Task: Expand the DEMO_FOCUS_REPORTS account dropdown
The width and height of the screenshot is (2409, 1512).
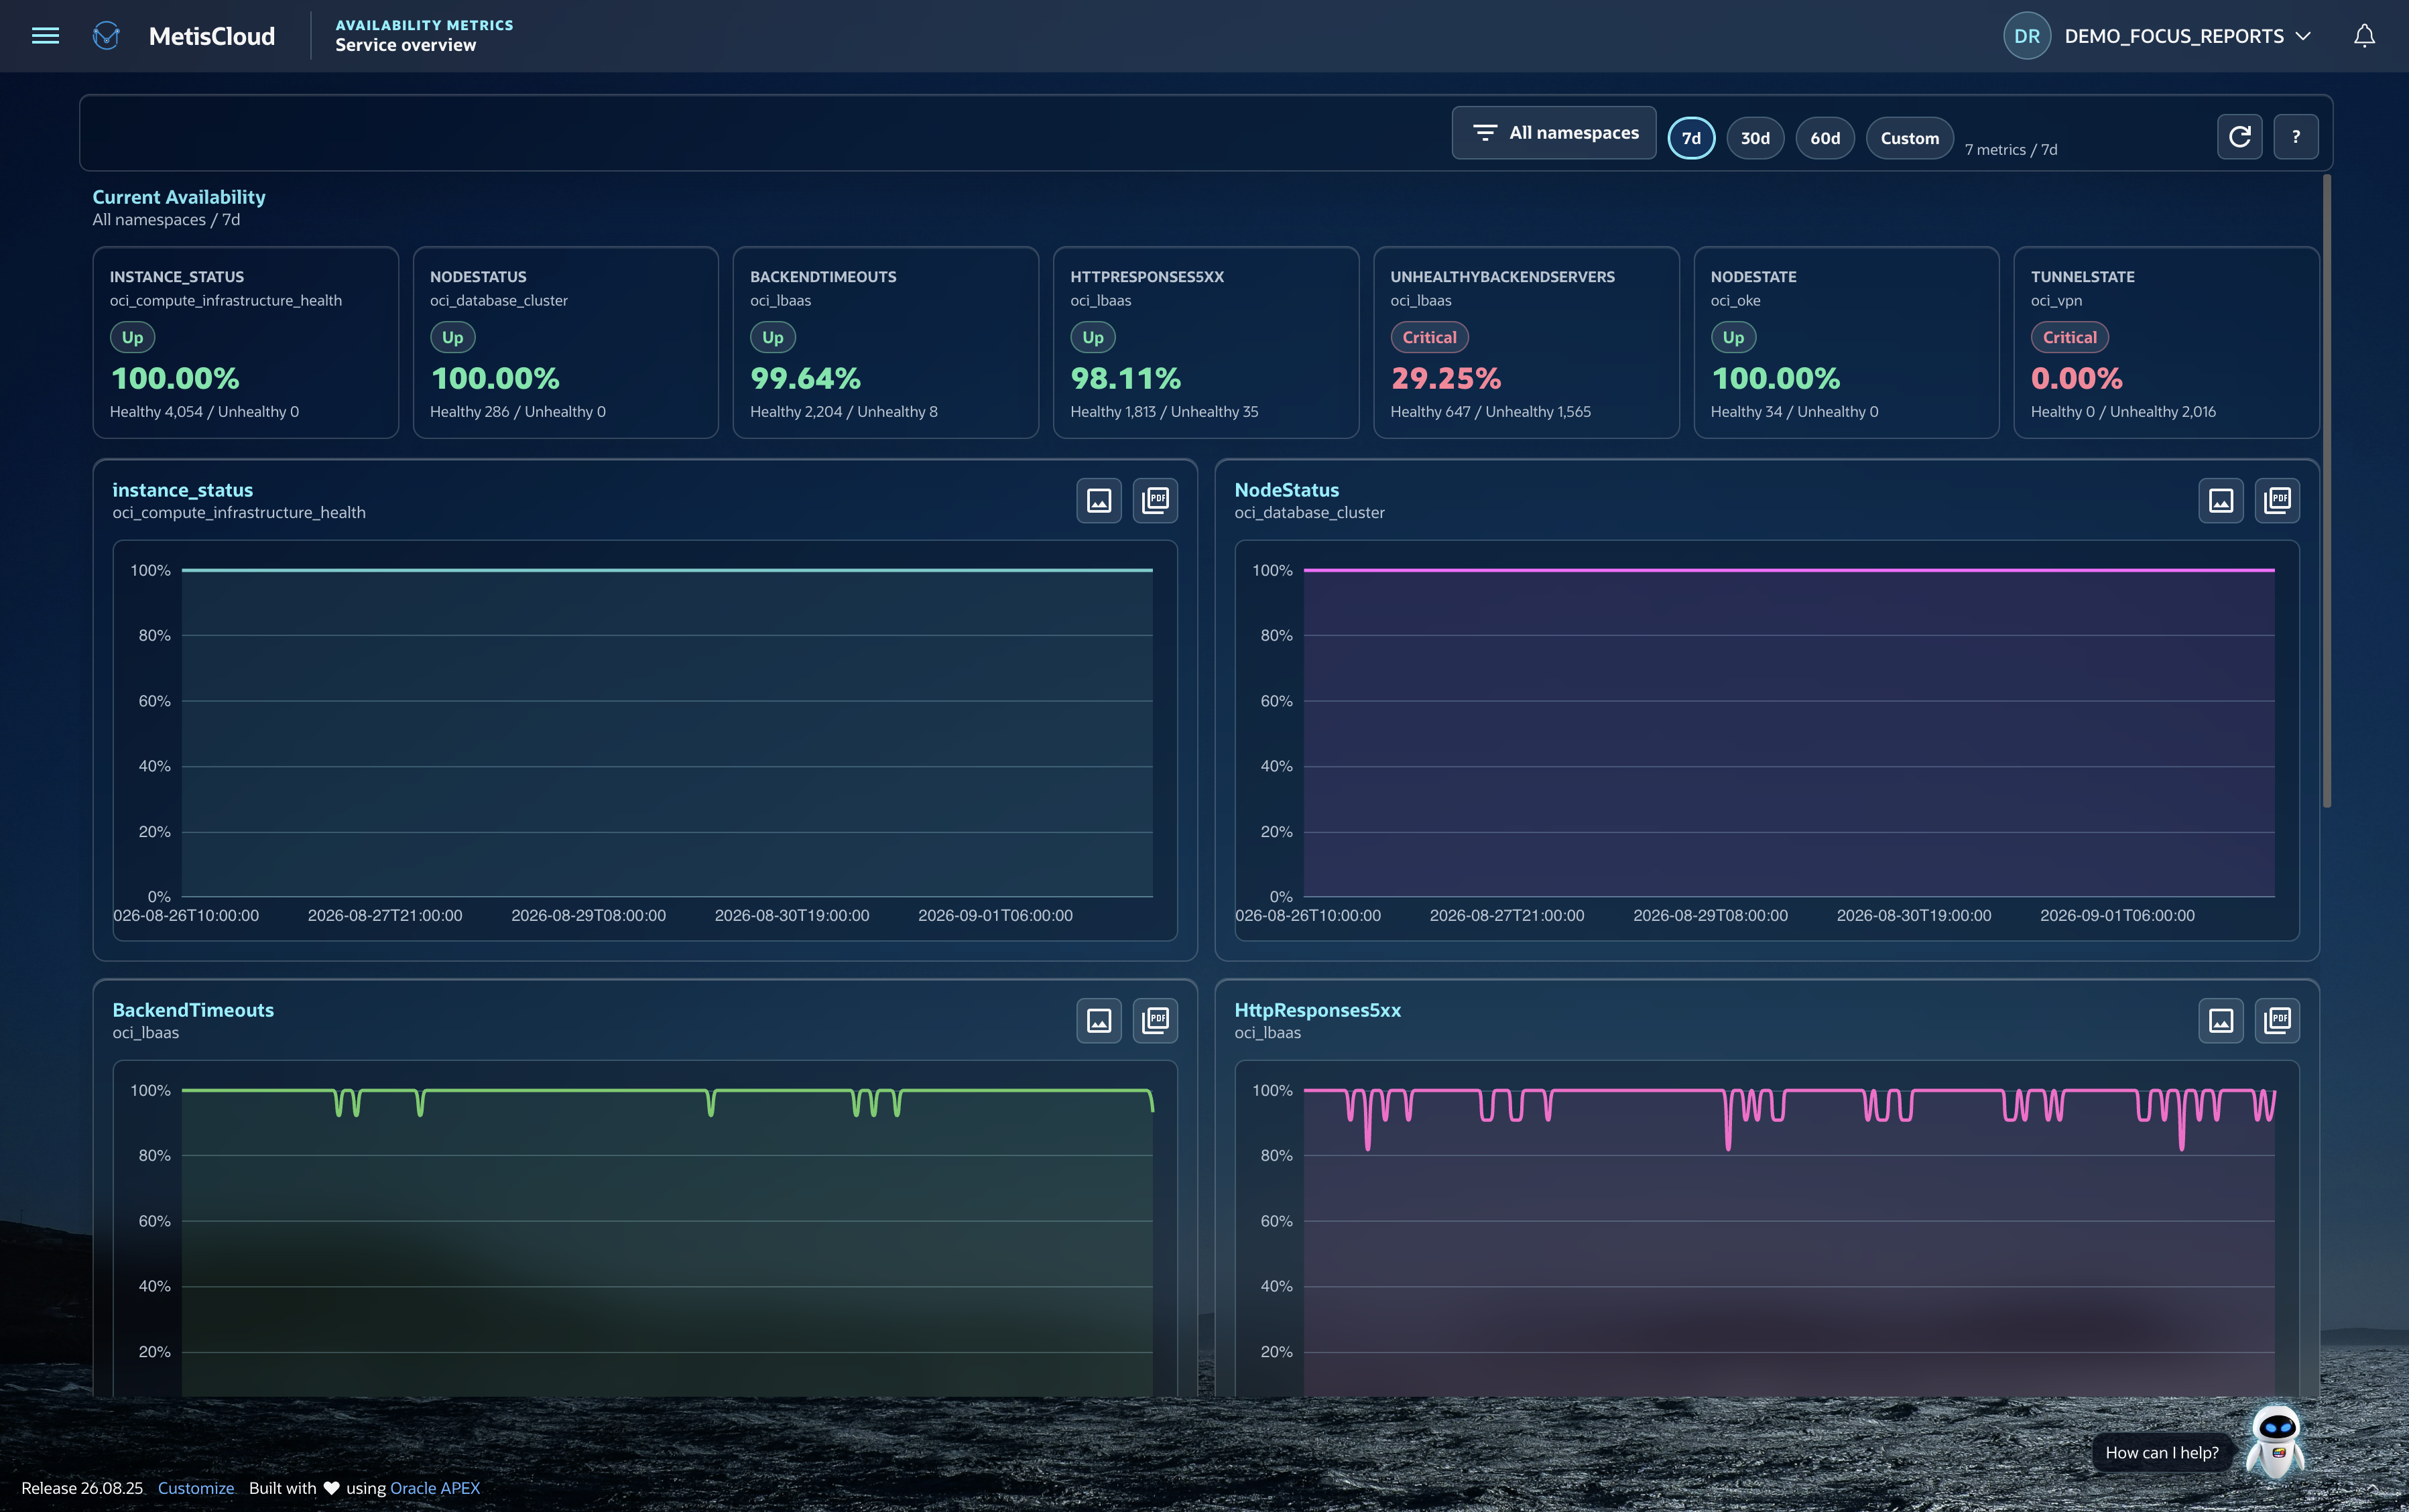Action: coord(2187,36)
